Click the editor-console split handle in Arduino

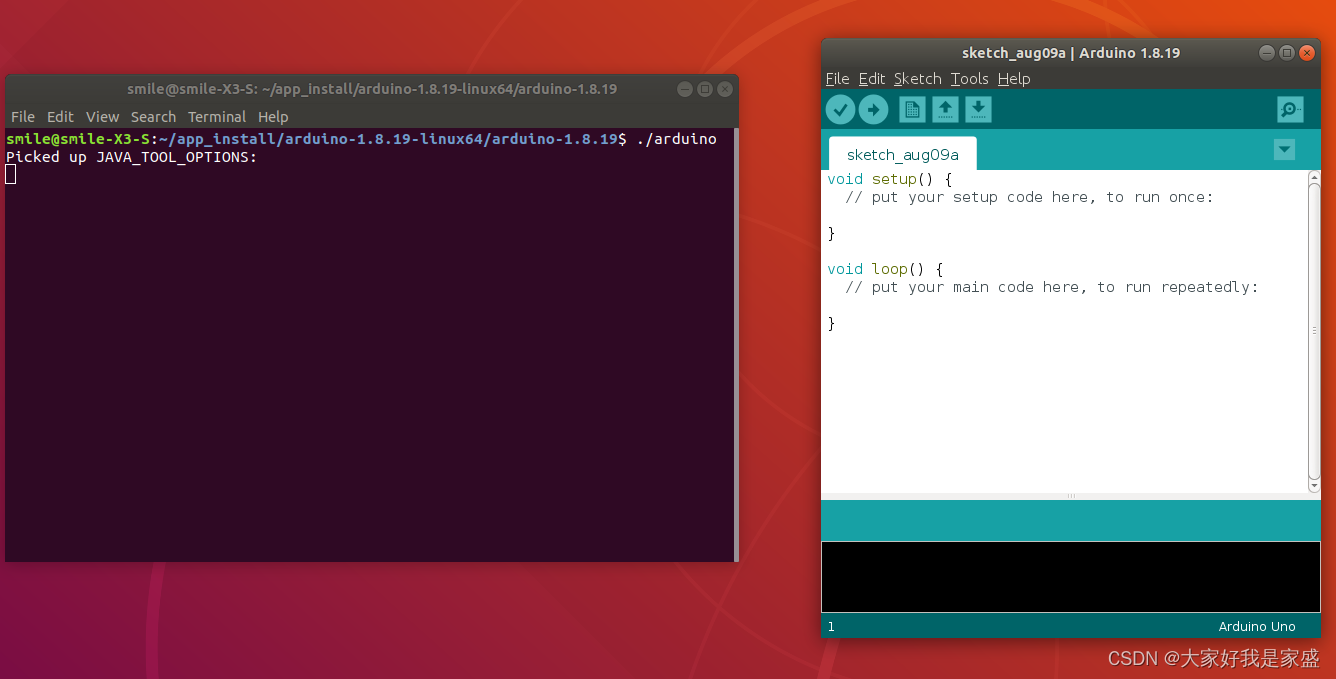tap(1071, 496)
